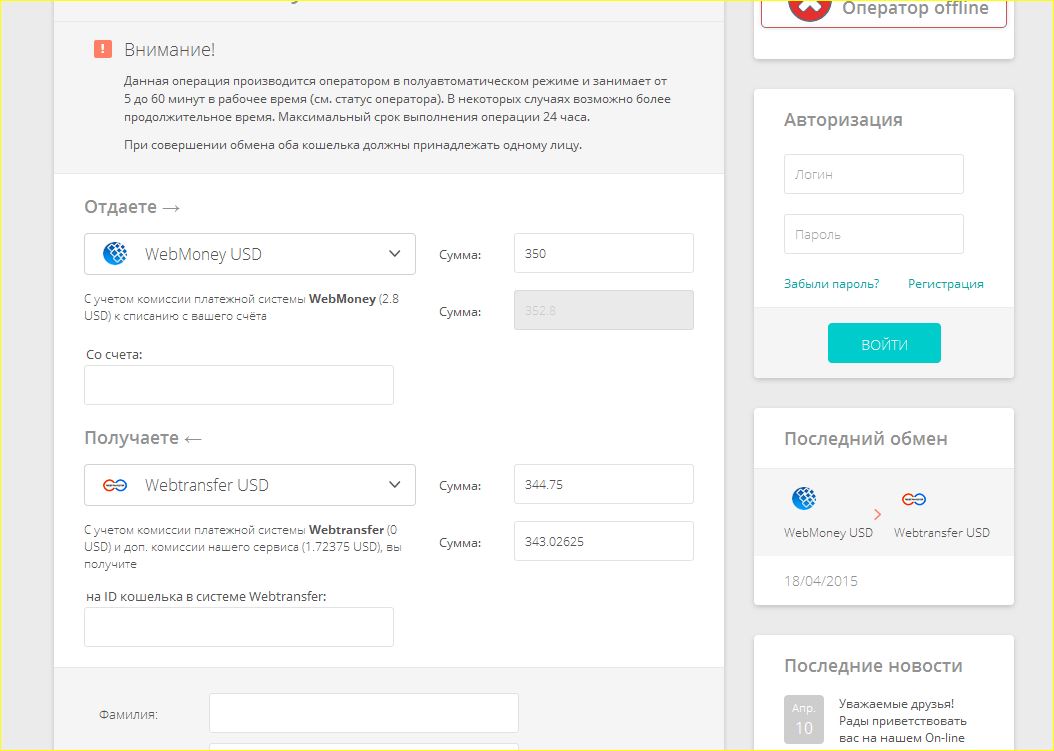1054x751 pixels.
Task: Click the red arrow between exchange currencies
Action: [877, 514]
